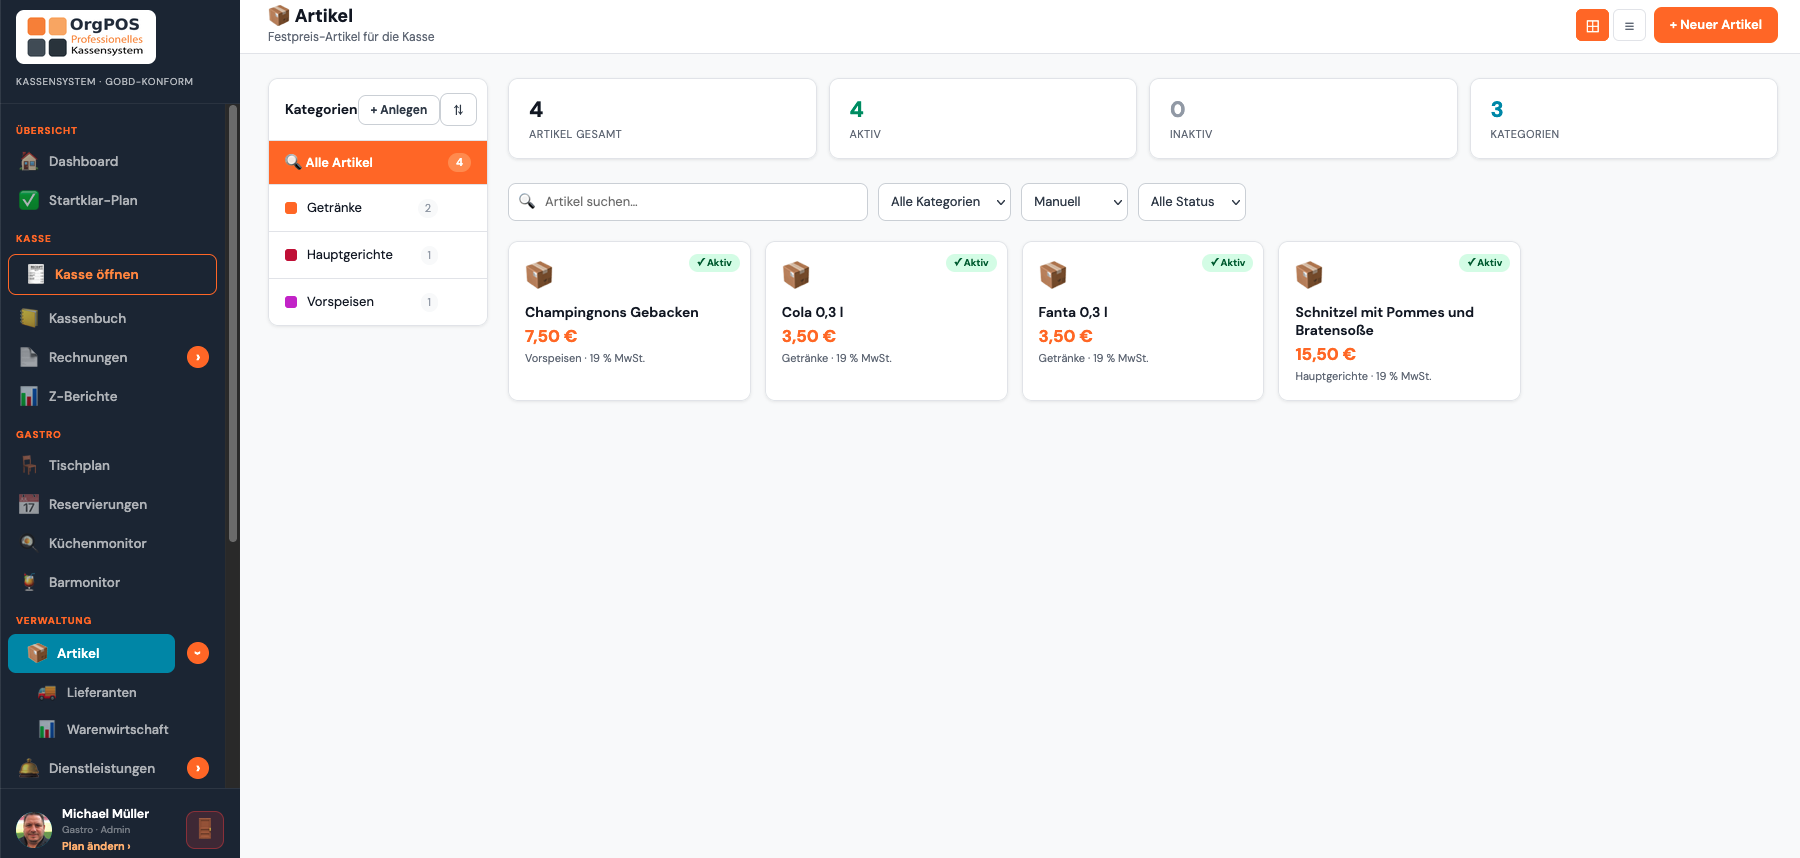
Task: Switch to list view icon
Action: pos(1629,25)
